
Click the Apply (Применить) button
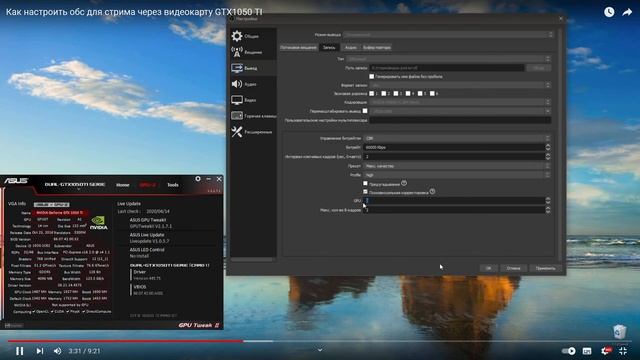coord(545,268)
